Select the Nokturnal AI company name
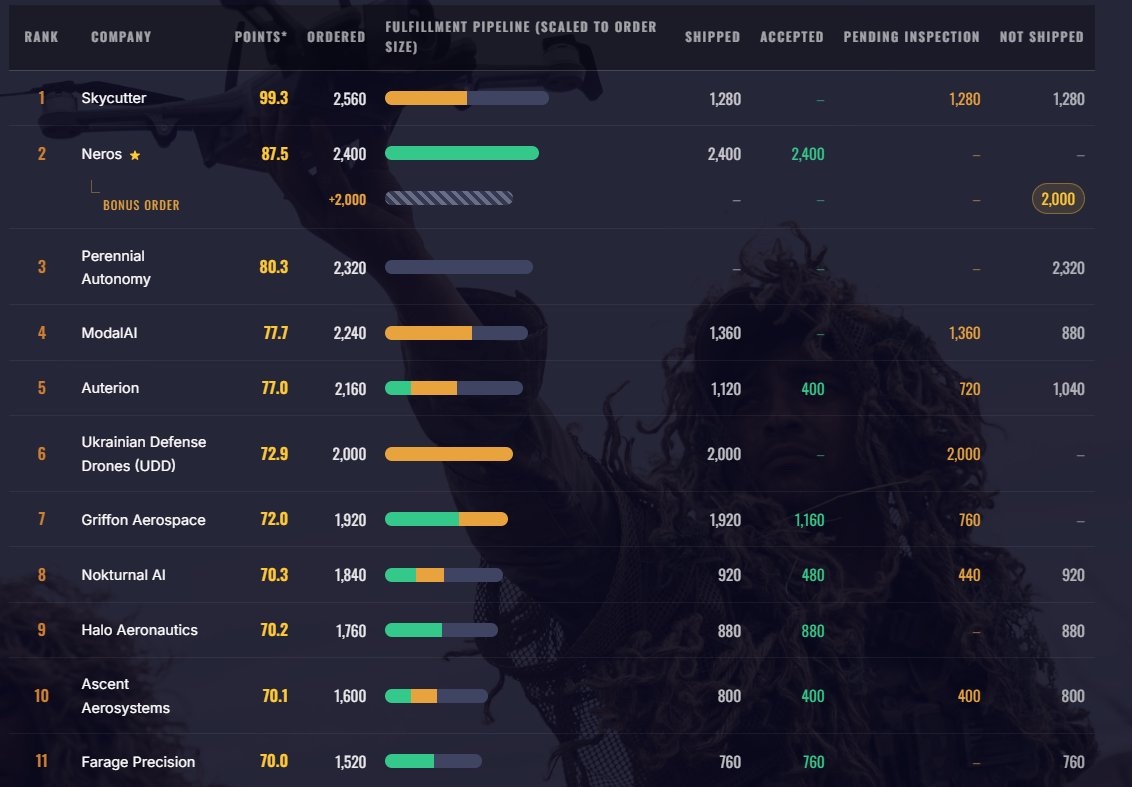 [x=123, y=575]
